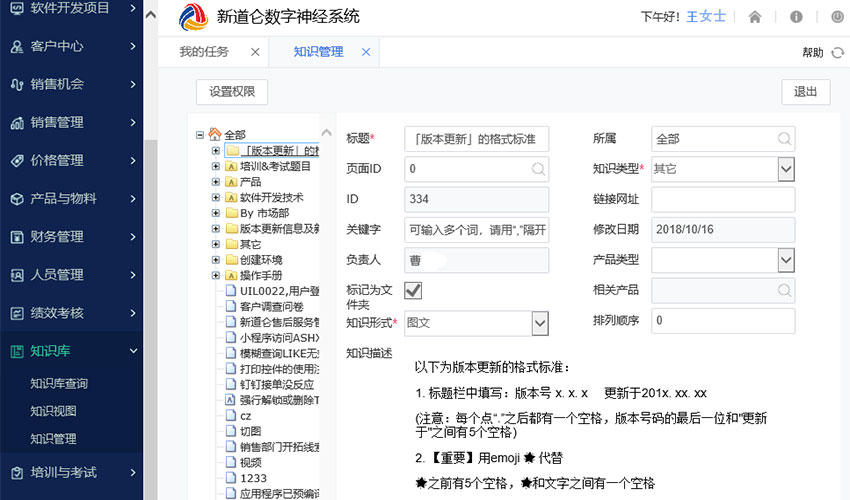The width and height of the screenshot is (850, 500).
Task: Click the 销售管理 sidebar icon
Action: point(17,123)
